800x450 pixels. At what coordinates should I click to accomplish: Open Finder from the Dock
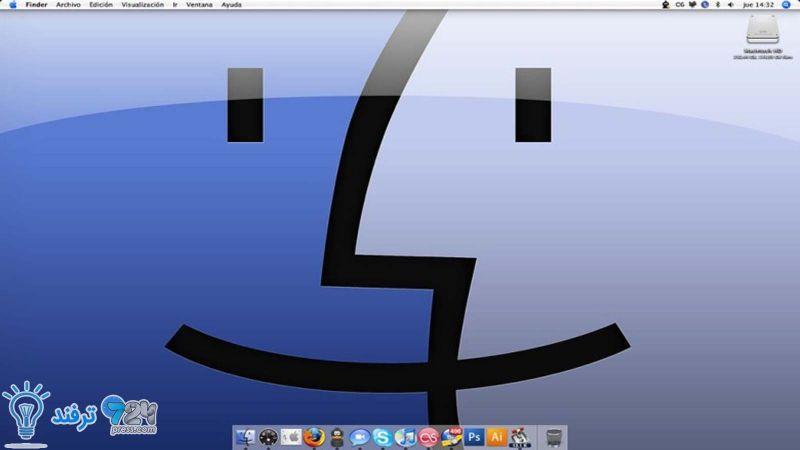point(245,437)
